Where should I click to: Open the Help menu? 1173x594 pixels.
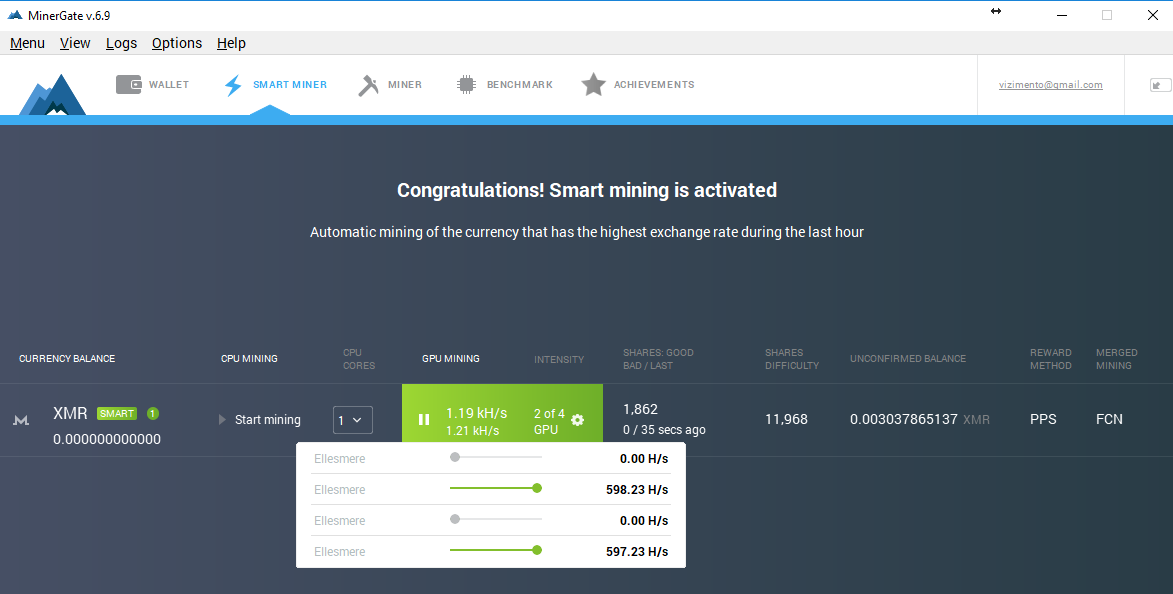pyautogui.click(x=231, y=43)
